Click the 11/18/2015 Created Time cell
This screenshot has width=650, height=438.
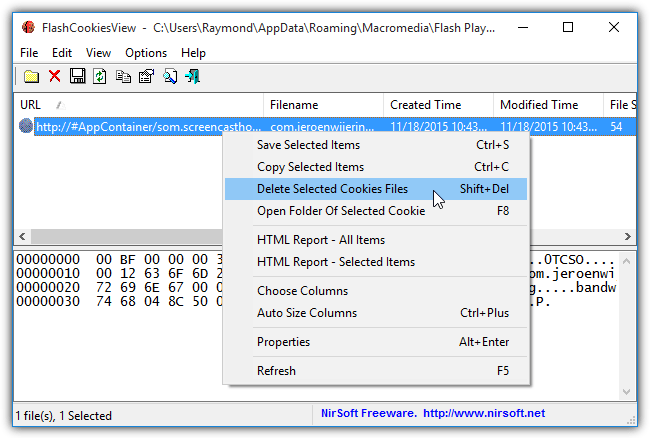click(439, 126)
